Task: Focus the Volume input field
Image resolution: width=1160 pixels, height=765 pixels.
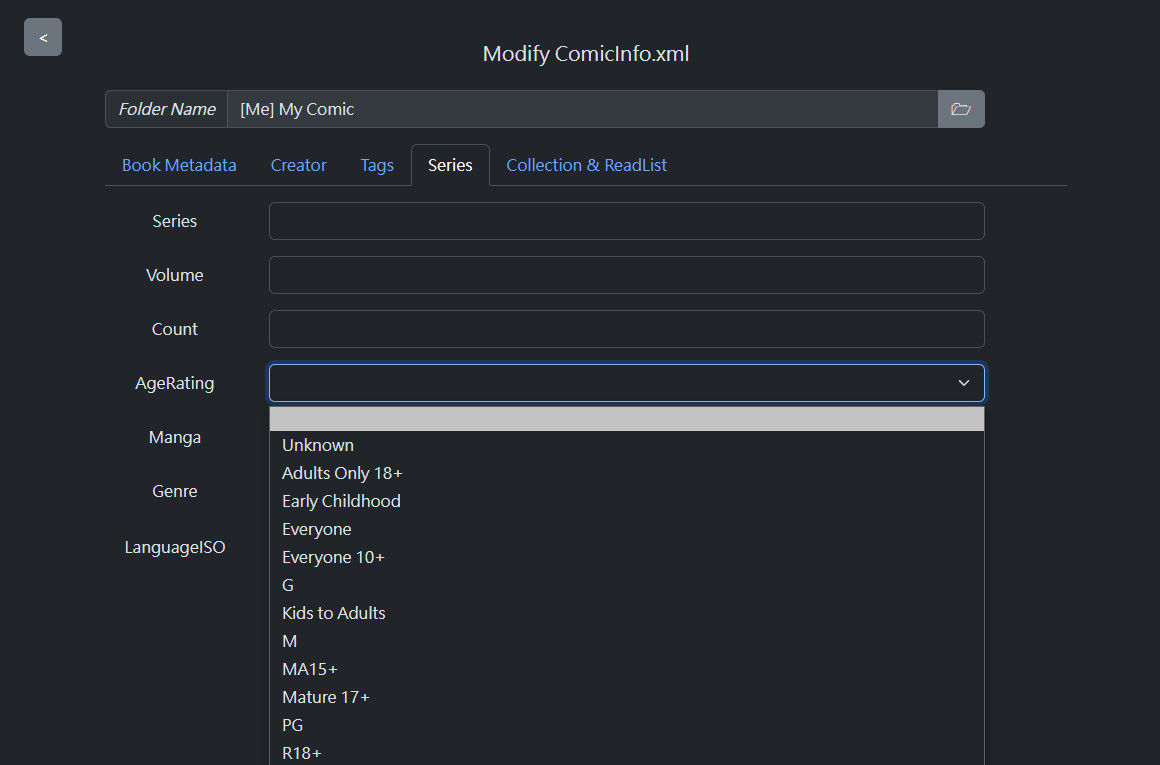Action: click(627, 274)
